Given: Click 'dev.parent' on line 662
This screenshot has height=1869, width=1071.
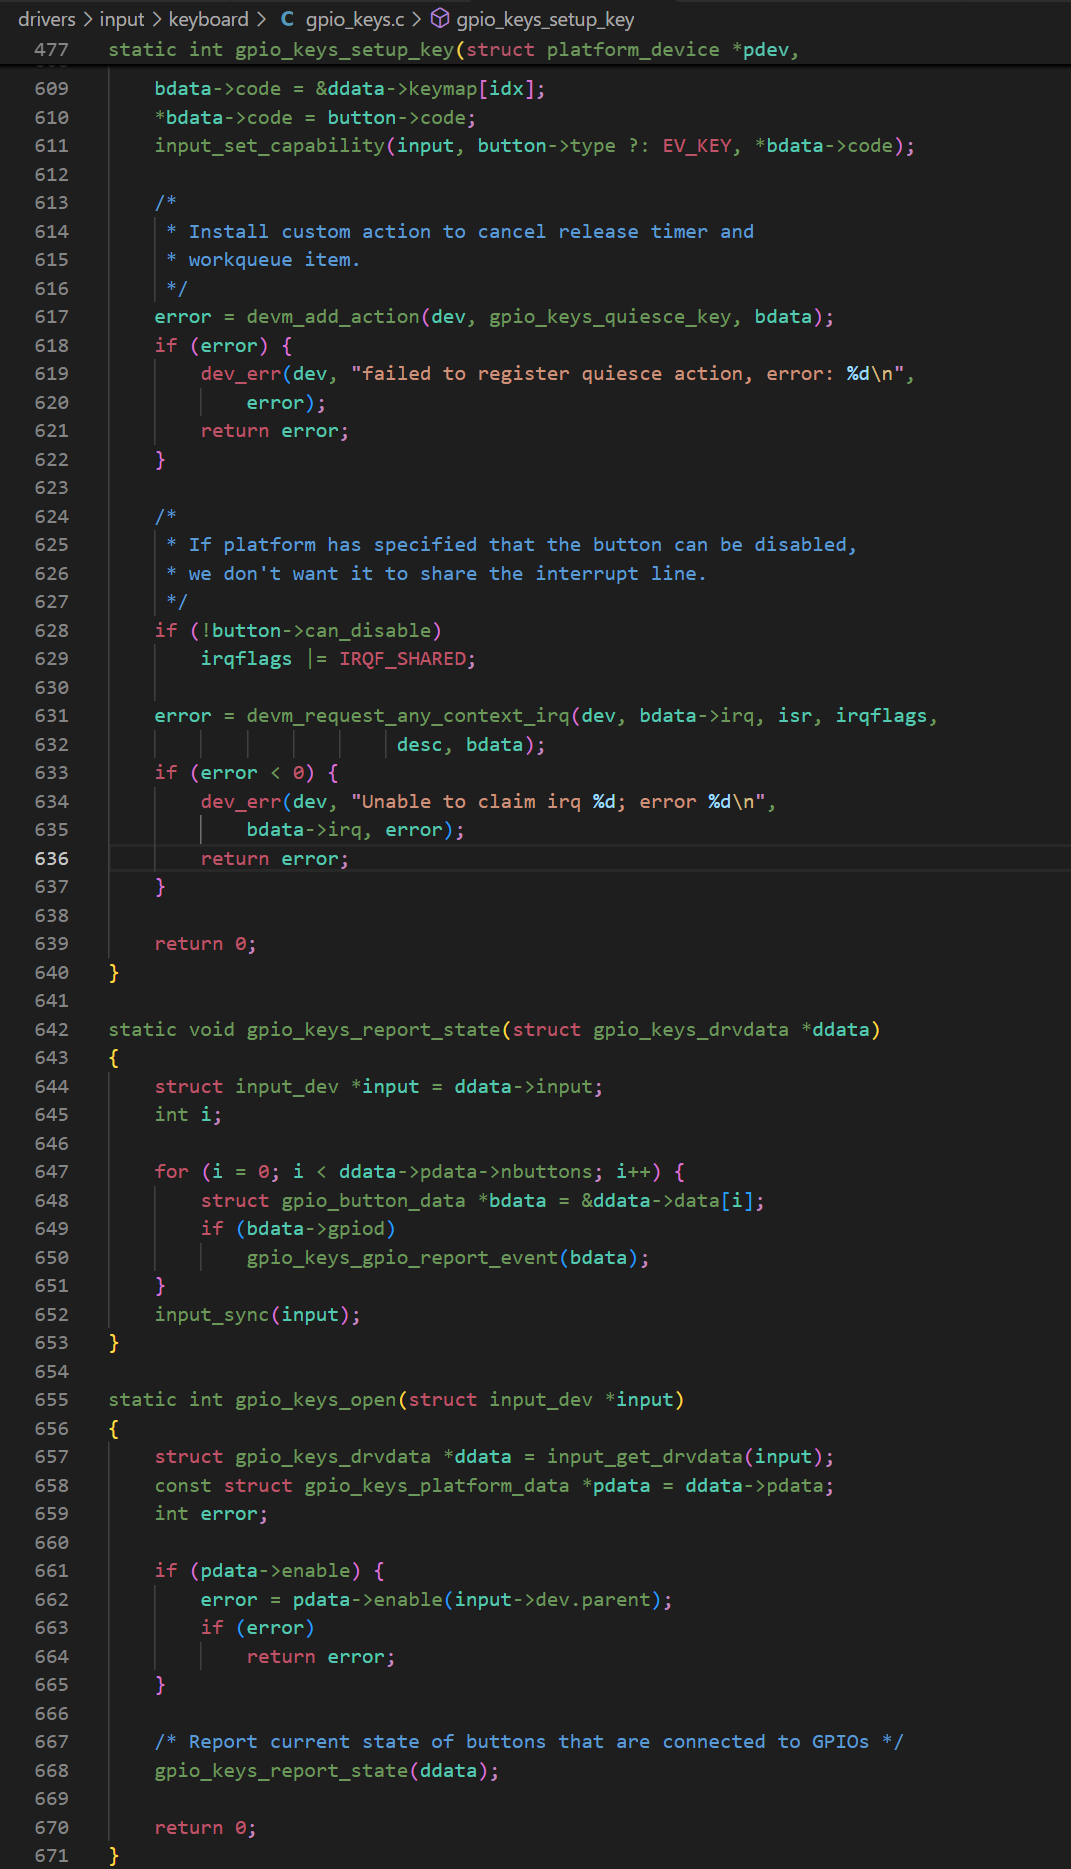Looking at the screenshot, I should click(593, 1600).
